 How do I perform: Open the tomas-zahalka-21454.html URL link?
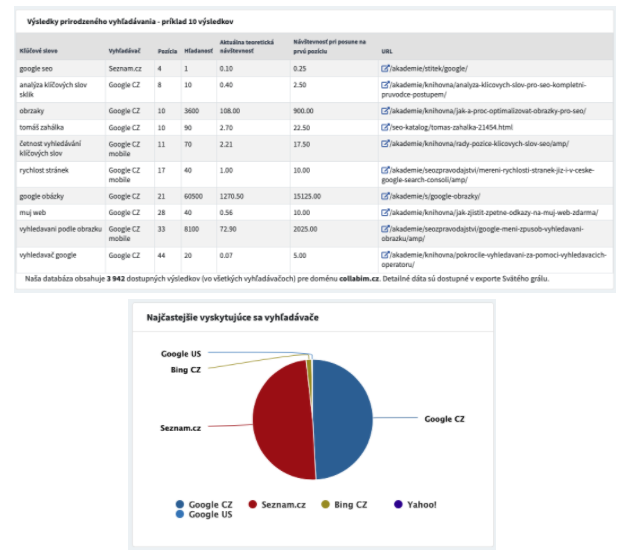(451, 127)
